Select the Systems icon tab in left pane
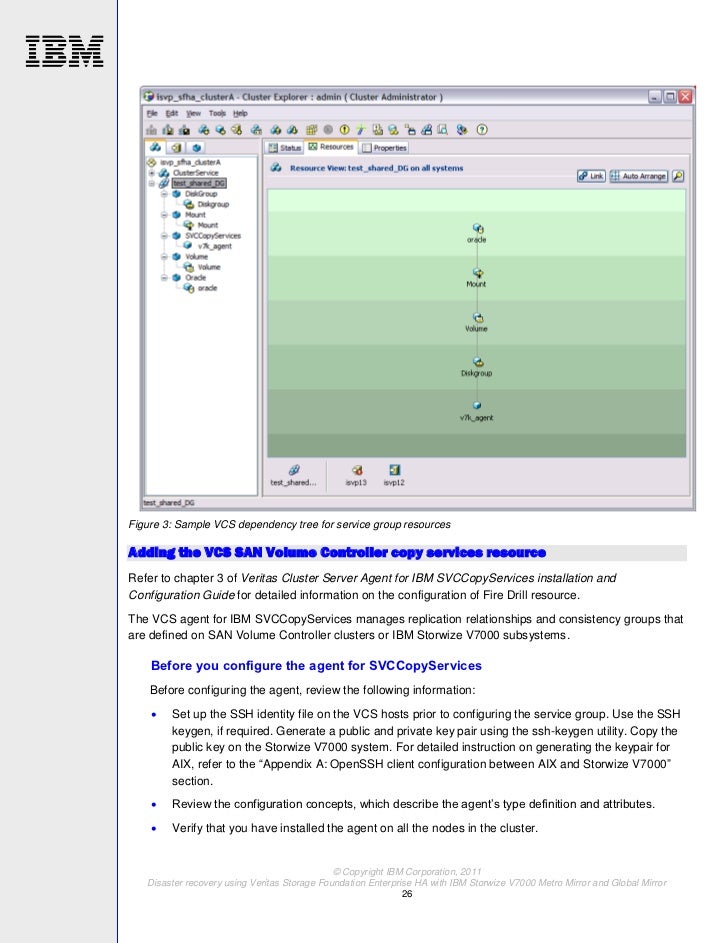The width and height of the screenshot is (728, 943). coord(176,147)
